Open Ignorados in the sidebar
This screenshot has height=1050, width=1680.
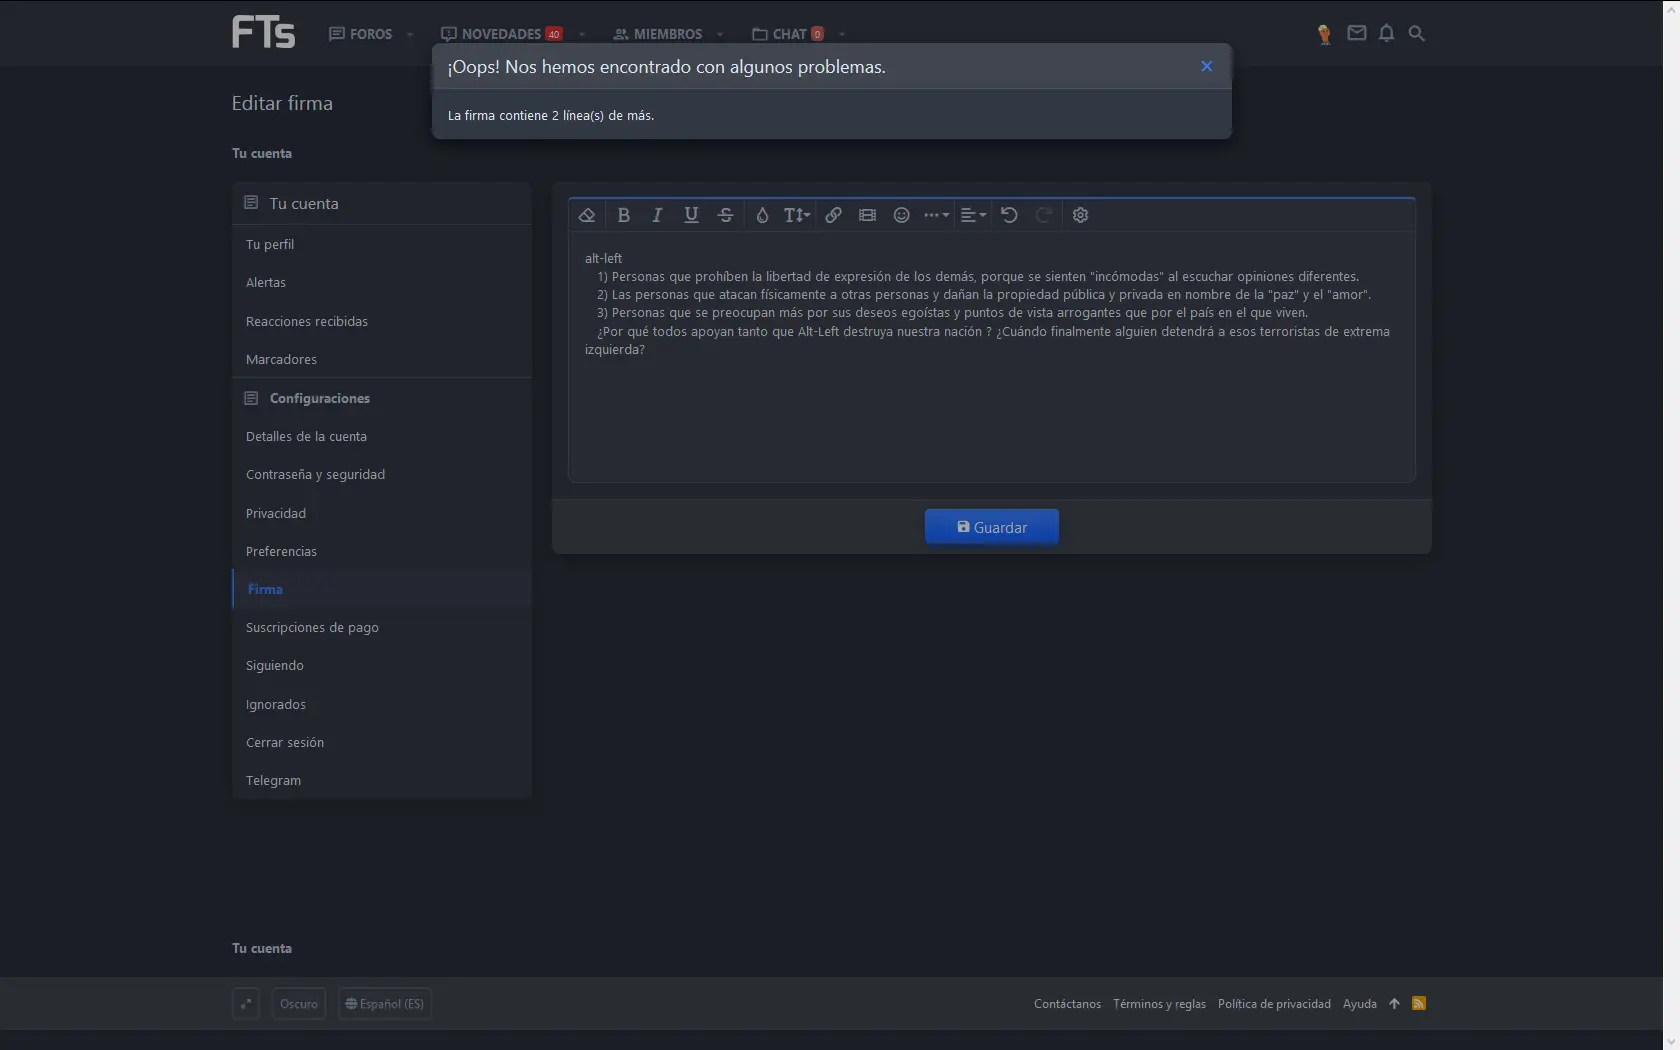[x=381, y=704]
